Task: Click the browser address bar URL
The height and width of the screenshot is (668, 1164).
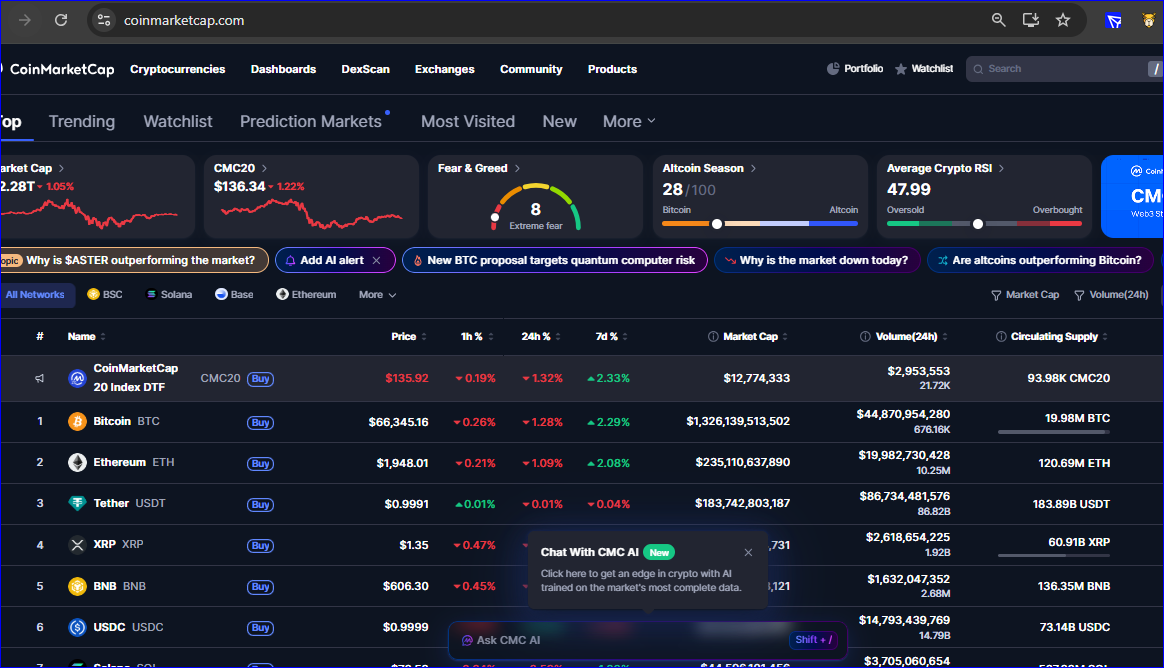Action: [x=184, y=20]
